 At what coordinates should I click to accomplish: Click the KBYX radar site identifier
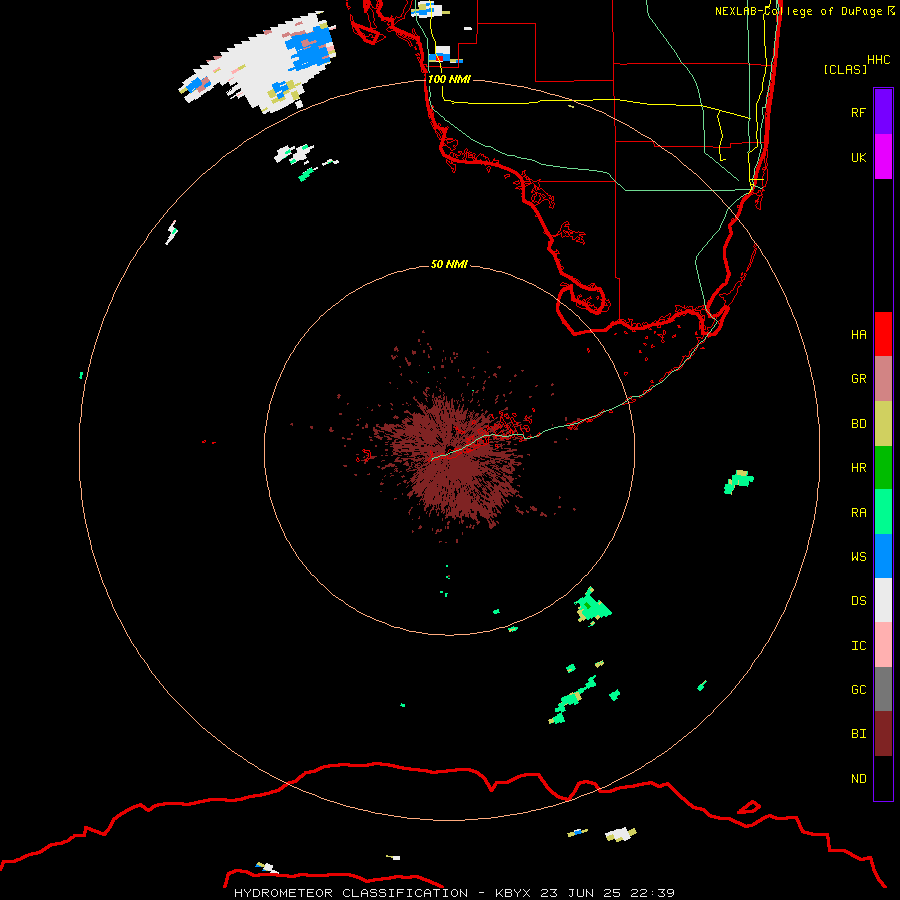513,893
